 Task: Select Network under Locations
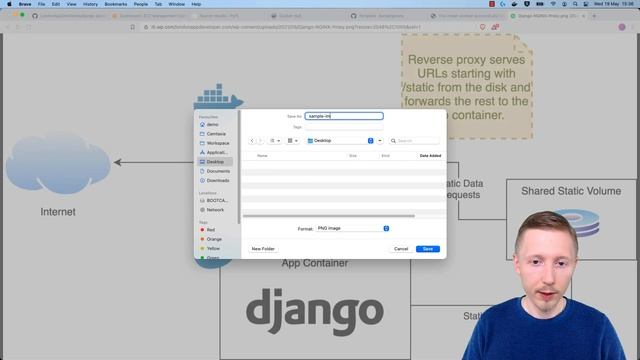pos(215,210)
